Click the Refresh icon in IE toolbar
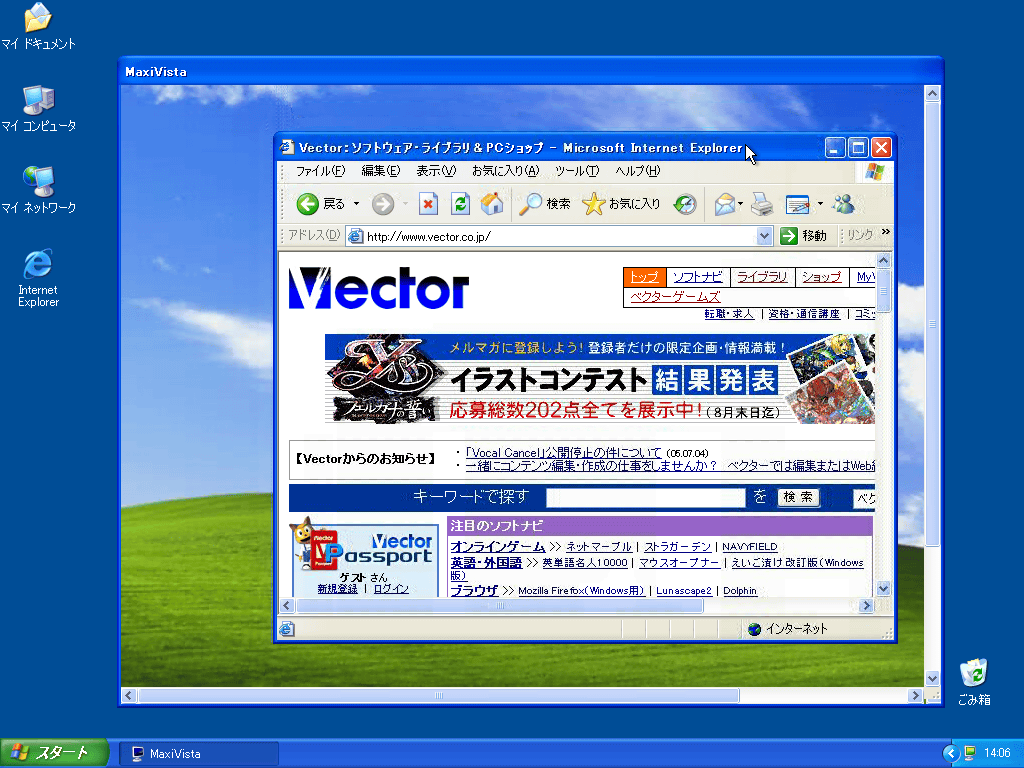This screenshot has width=1024, height=768. 460,204
